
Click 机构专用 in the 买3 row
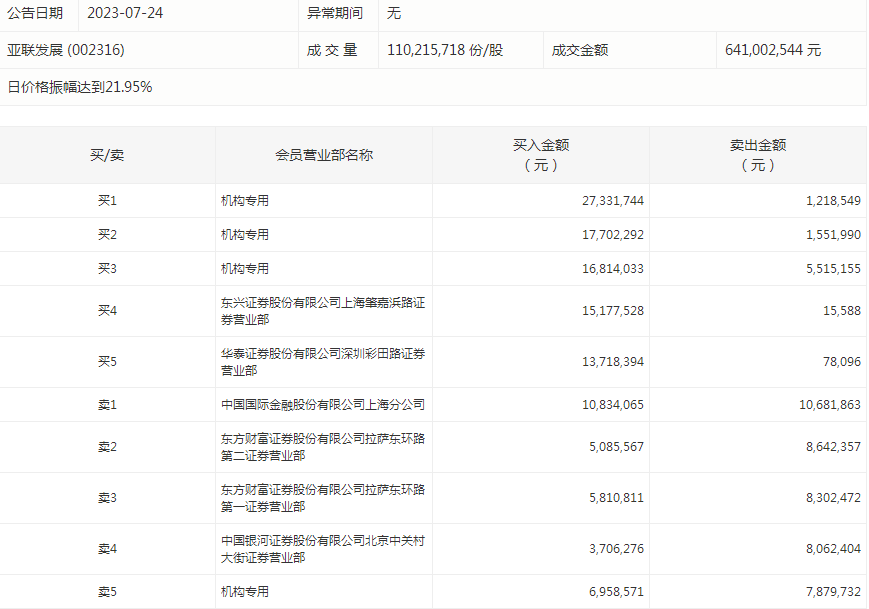[x=245, y=269]
